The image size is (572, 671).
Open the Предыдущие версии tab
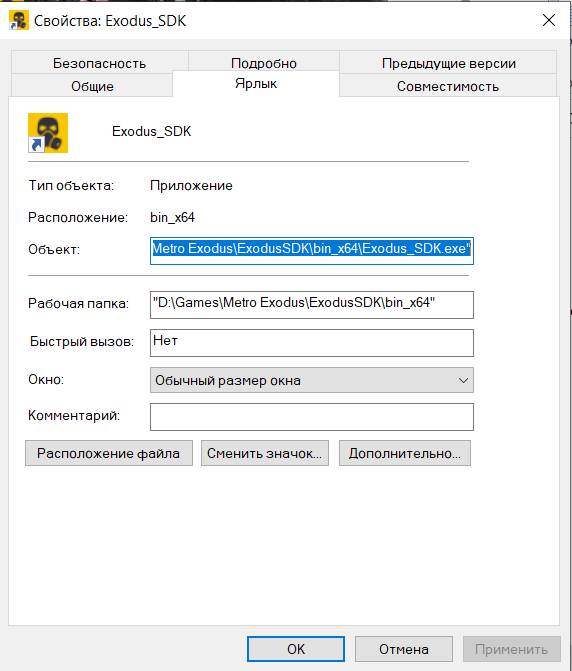click(x=448, y=63)
